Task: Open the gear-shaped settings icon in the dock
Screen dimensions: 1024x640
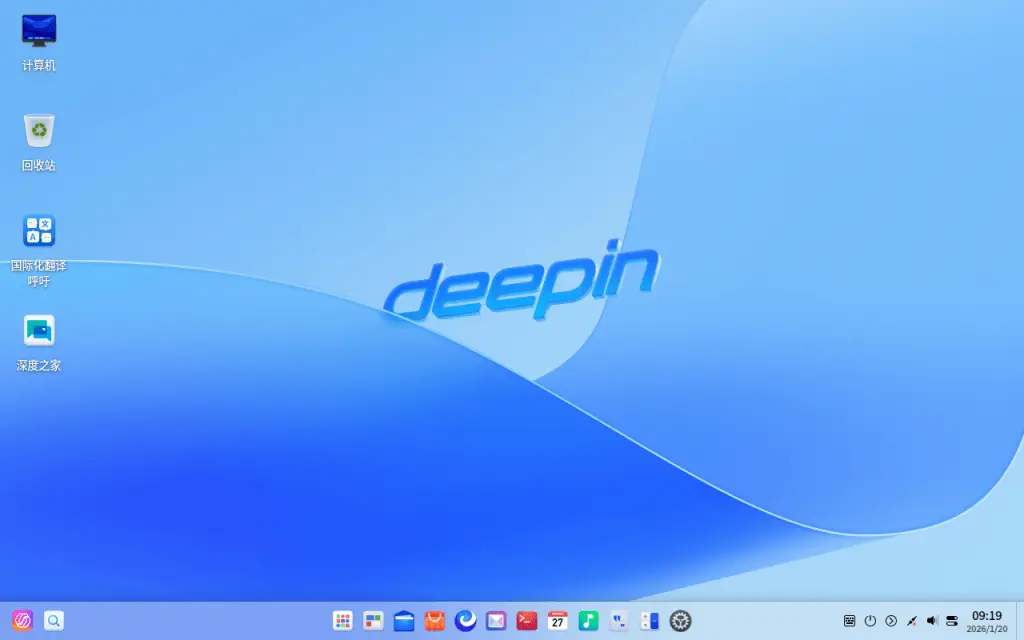Action: 681,621
